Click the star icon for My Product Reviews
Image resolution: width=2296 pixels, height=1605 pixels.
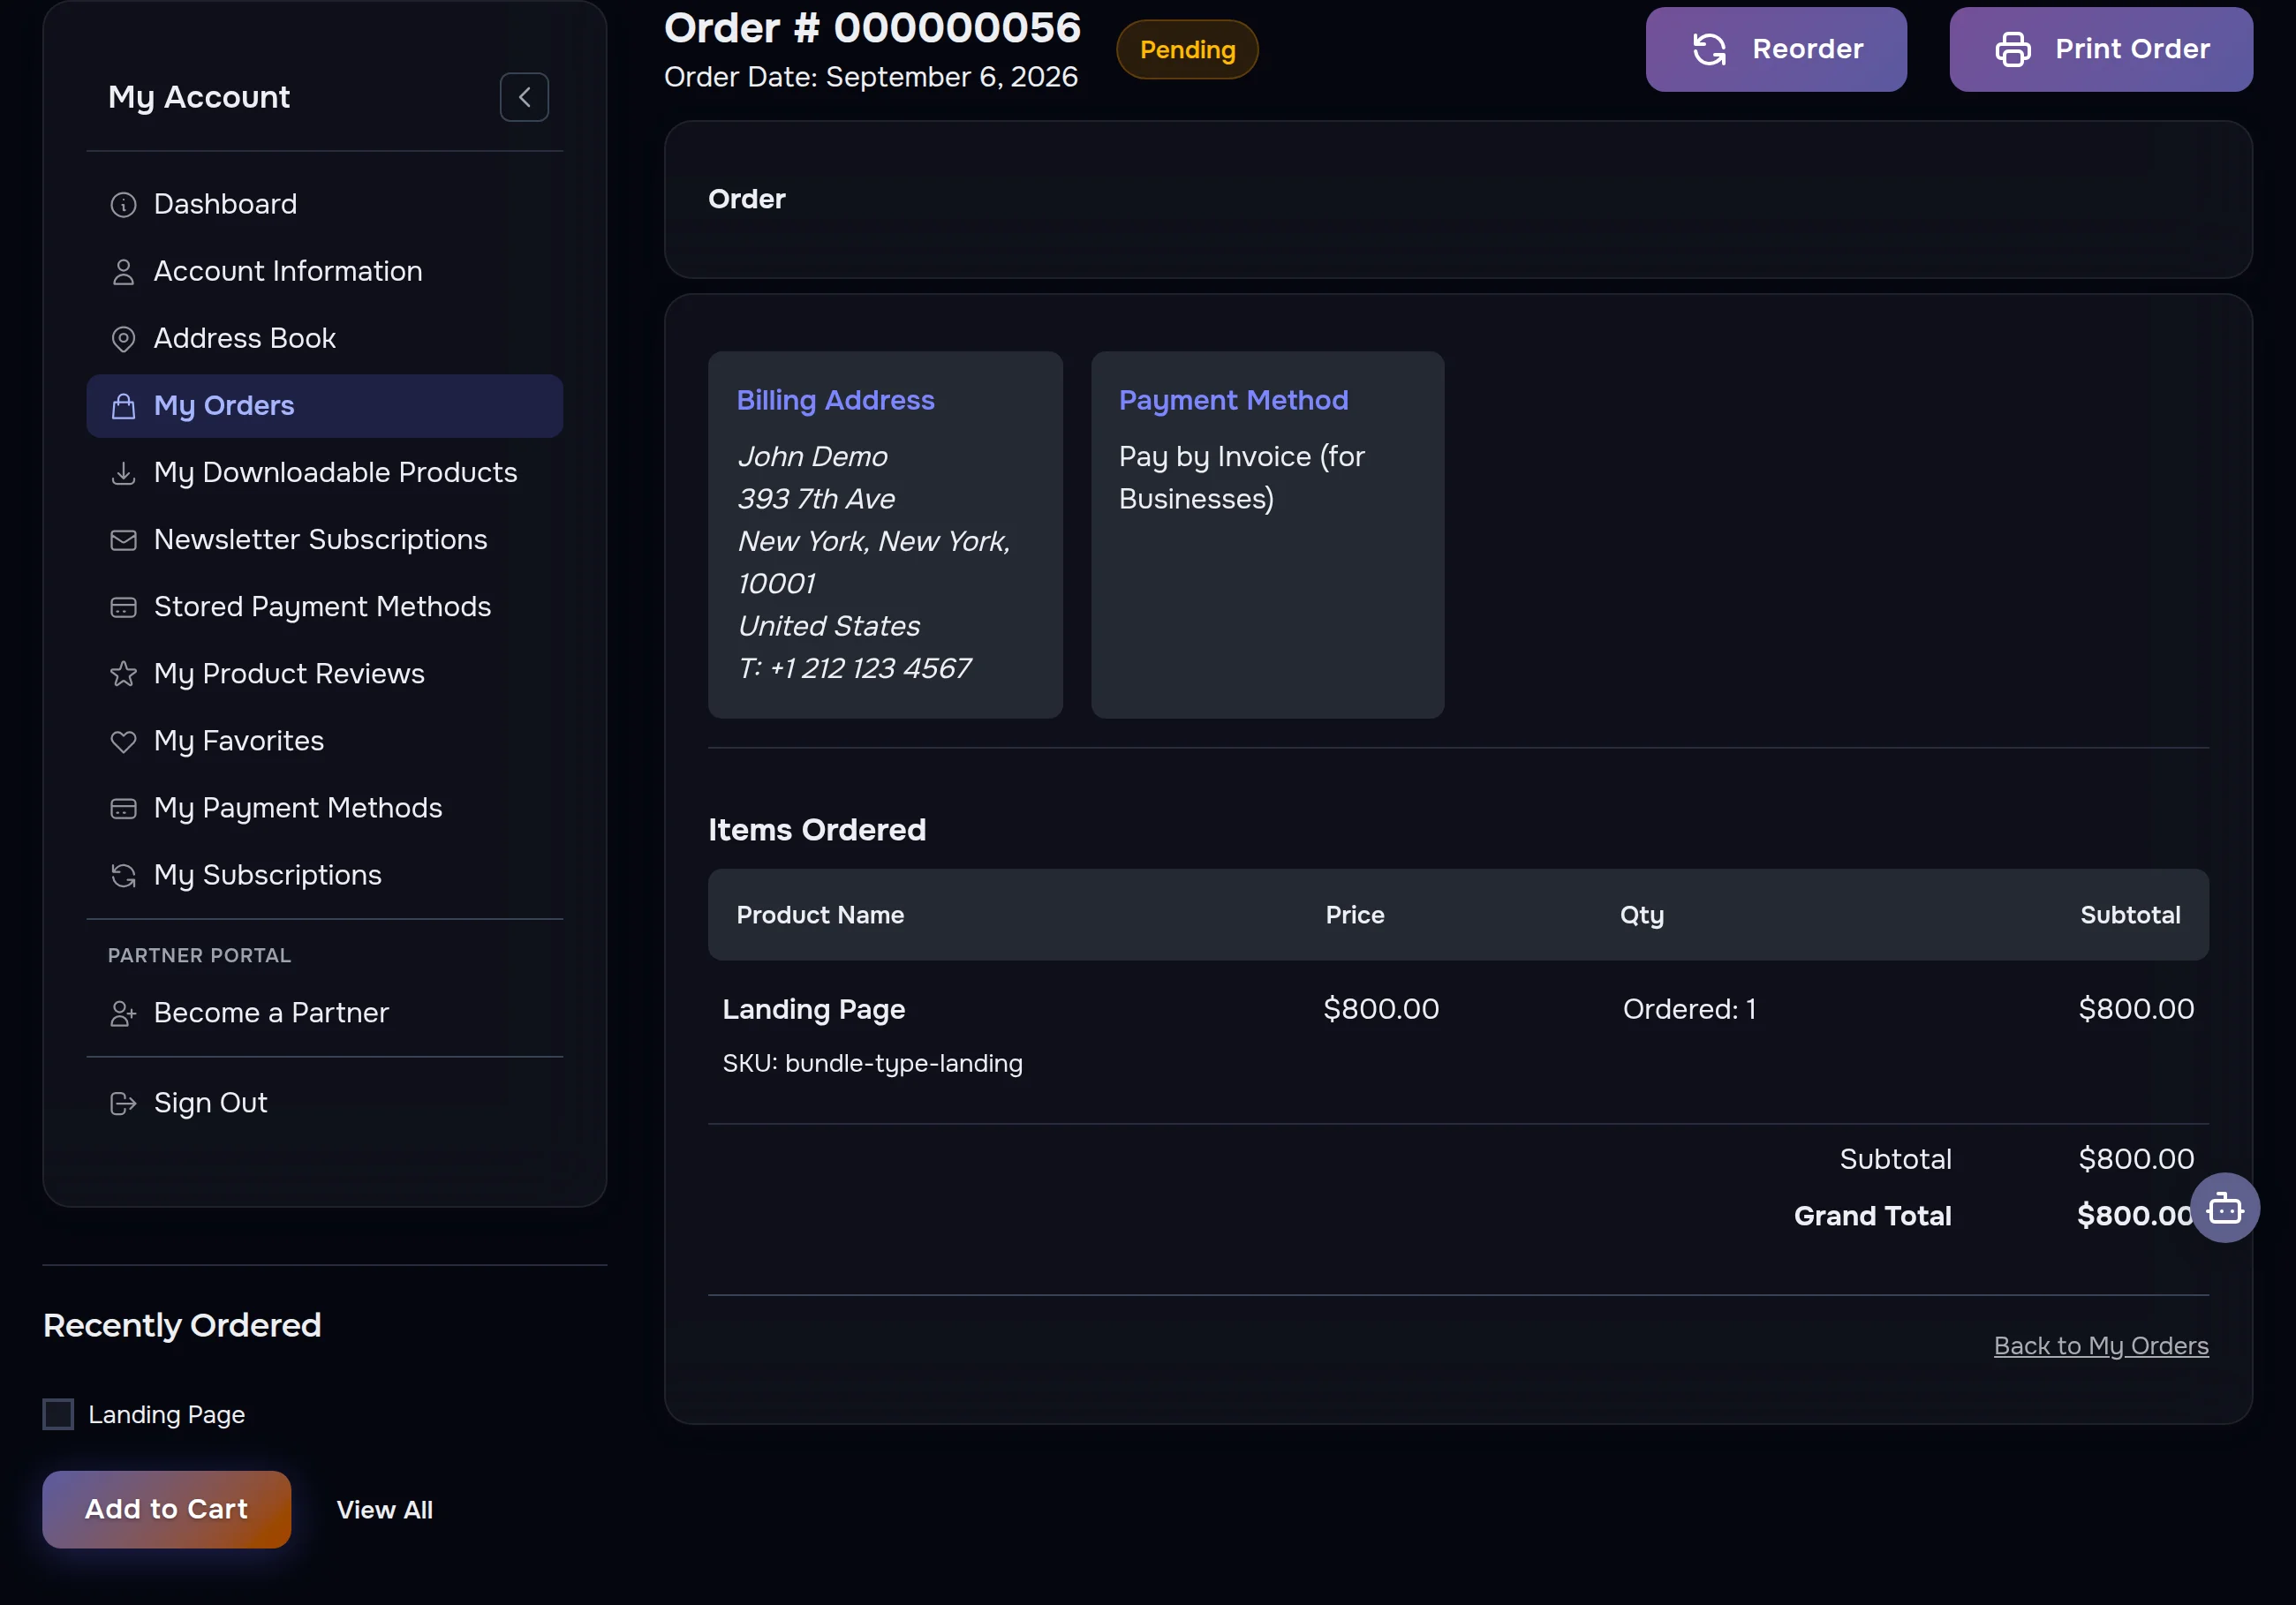tap(123, 674)
